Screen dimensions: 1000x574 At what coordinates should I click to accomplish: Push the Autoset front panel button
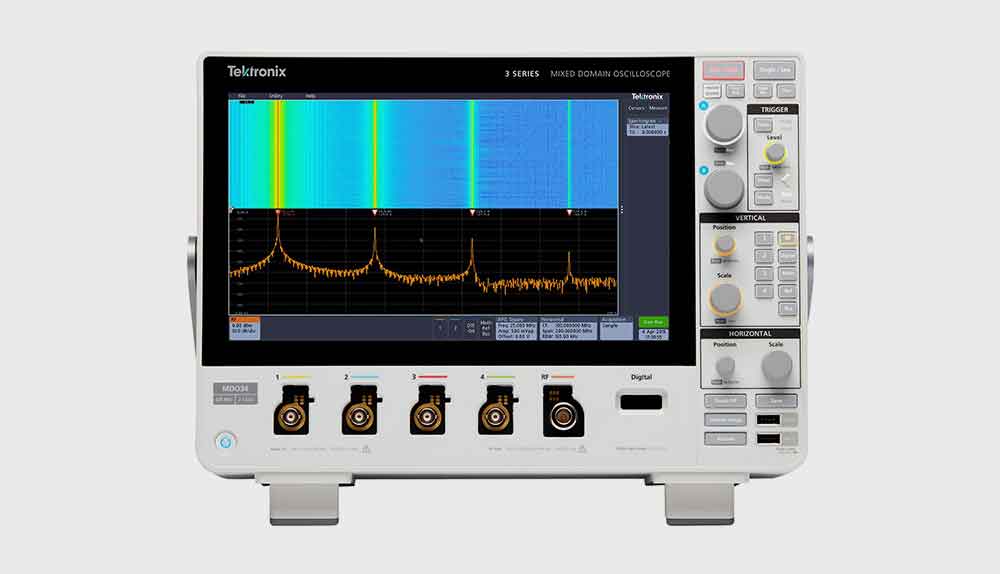click(725, 439)
